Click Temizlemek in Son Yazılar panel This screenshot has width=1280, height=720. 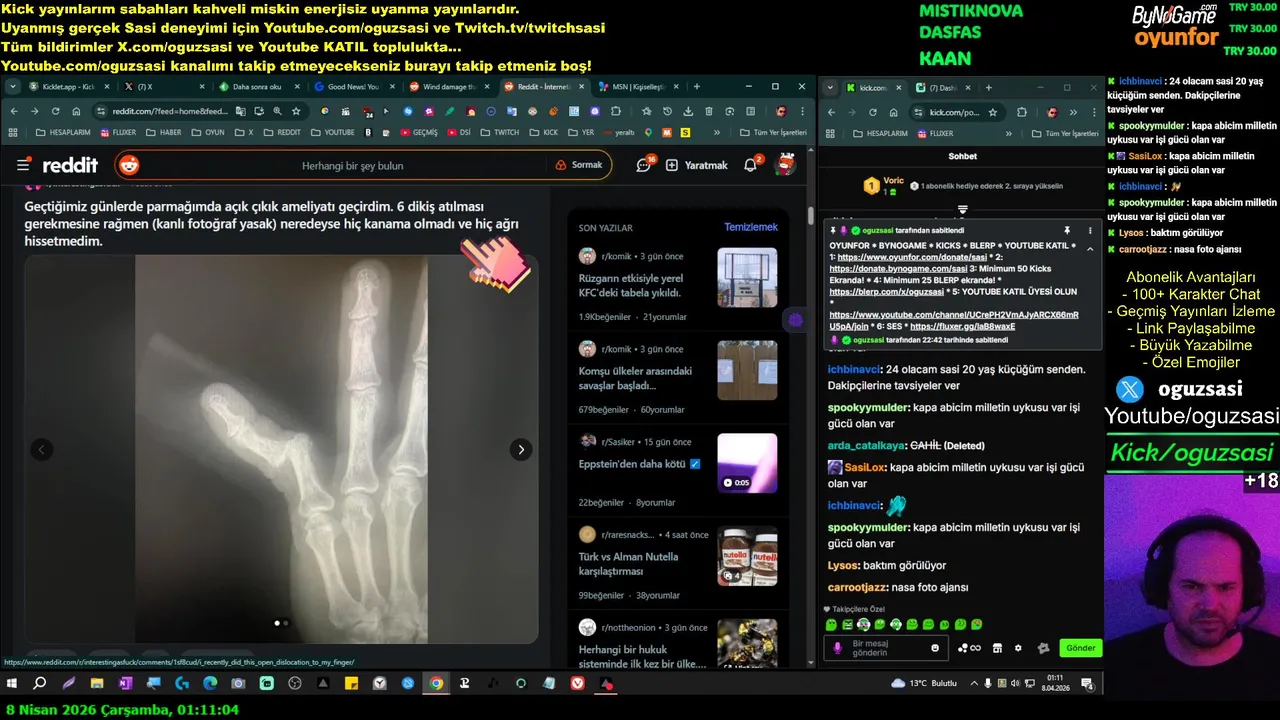click(x=750, y=227)
